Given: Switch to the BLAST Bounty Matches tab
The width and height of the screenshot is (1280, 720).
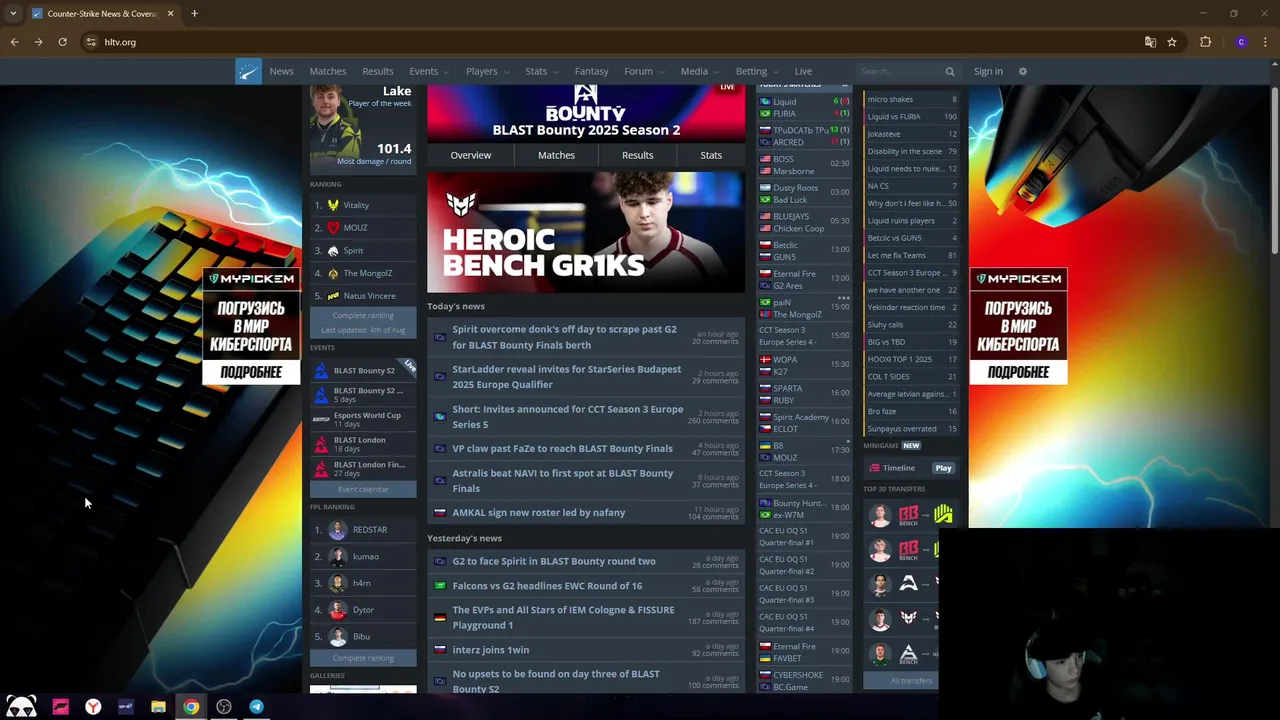Looking at the screenshot, I should coord(556,155).
